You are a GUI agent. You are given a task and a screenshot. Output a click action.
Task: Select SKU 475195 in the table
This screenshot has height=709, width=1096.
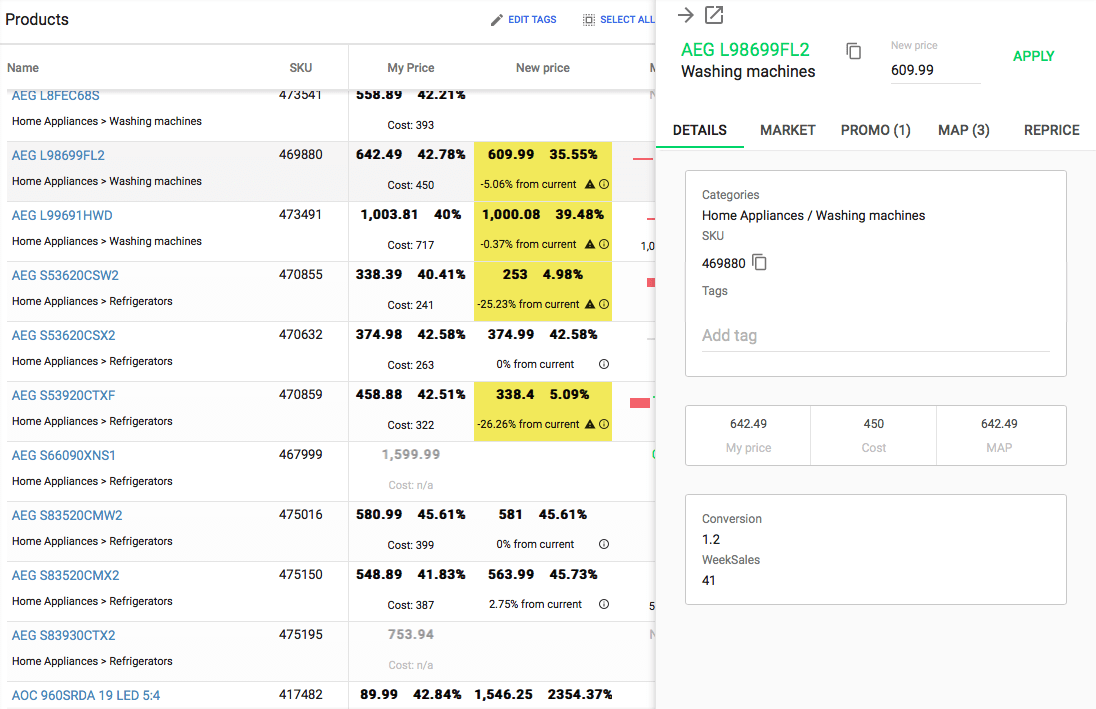click(x=301, y=635)
